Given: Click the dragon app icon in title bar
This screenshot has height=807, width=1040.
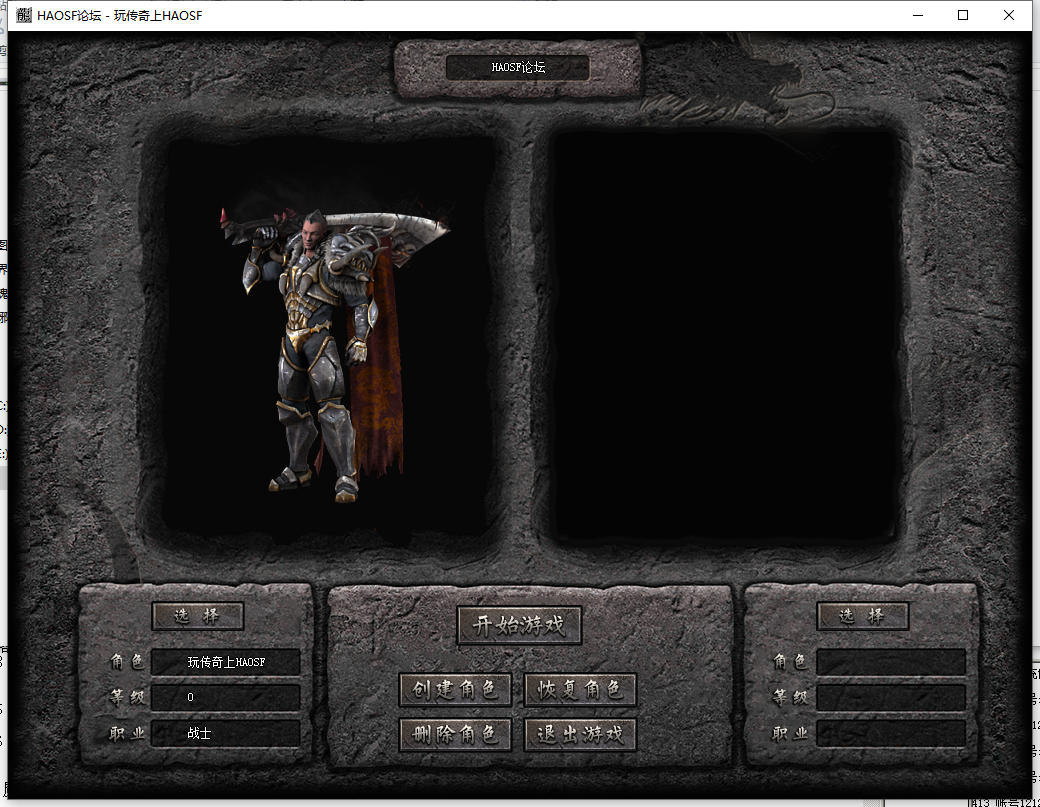Looking at the screenshot, I should [24, 15].
